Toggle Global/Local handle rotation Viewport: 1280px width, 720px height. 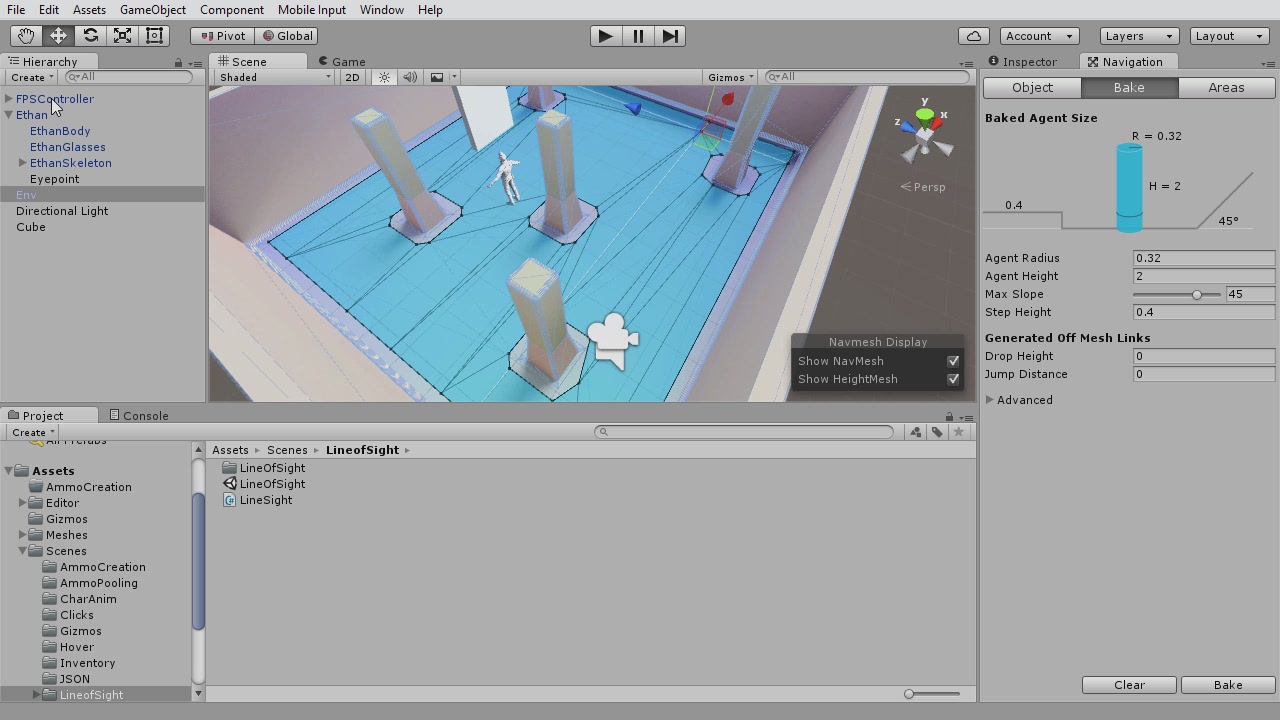pyautogui.click(x=286, y=36)
